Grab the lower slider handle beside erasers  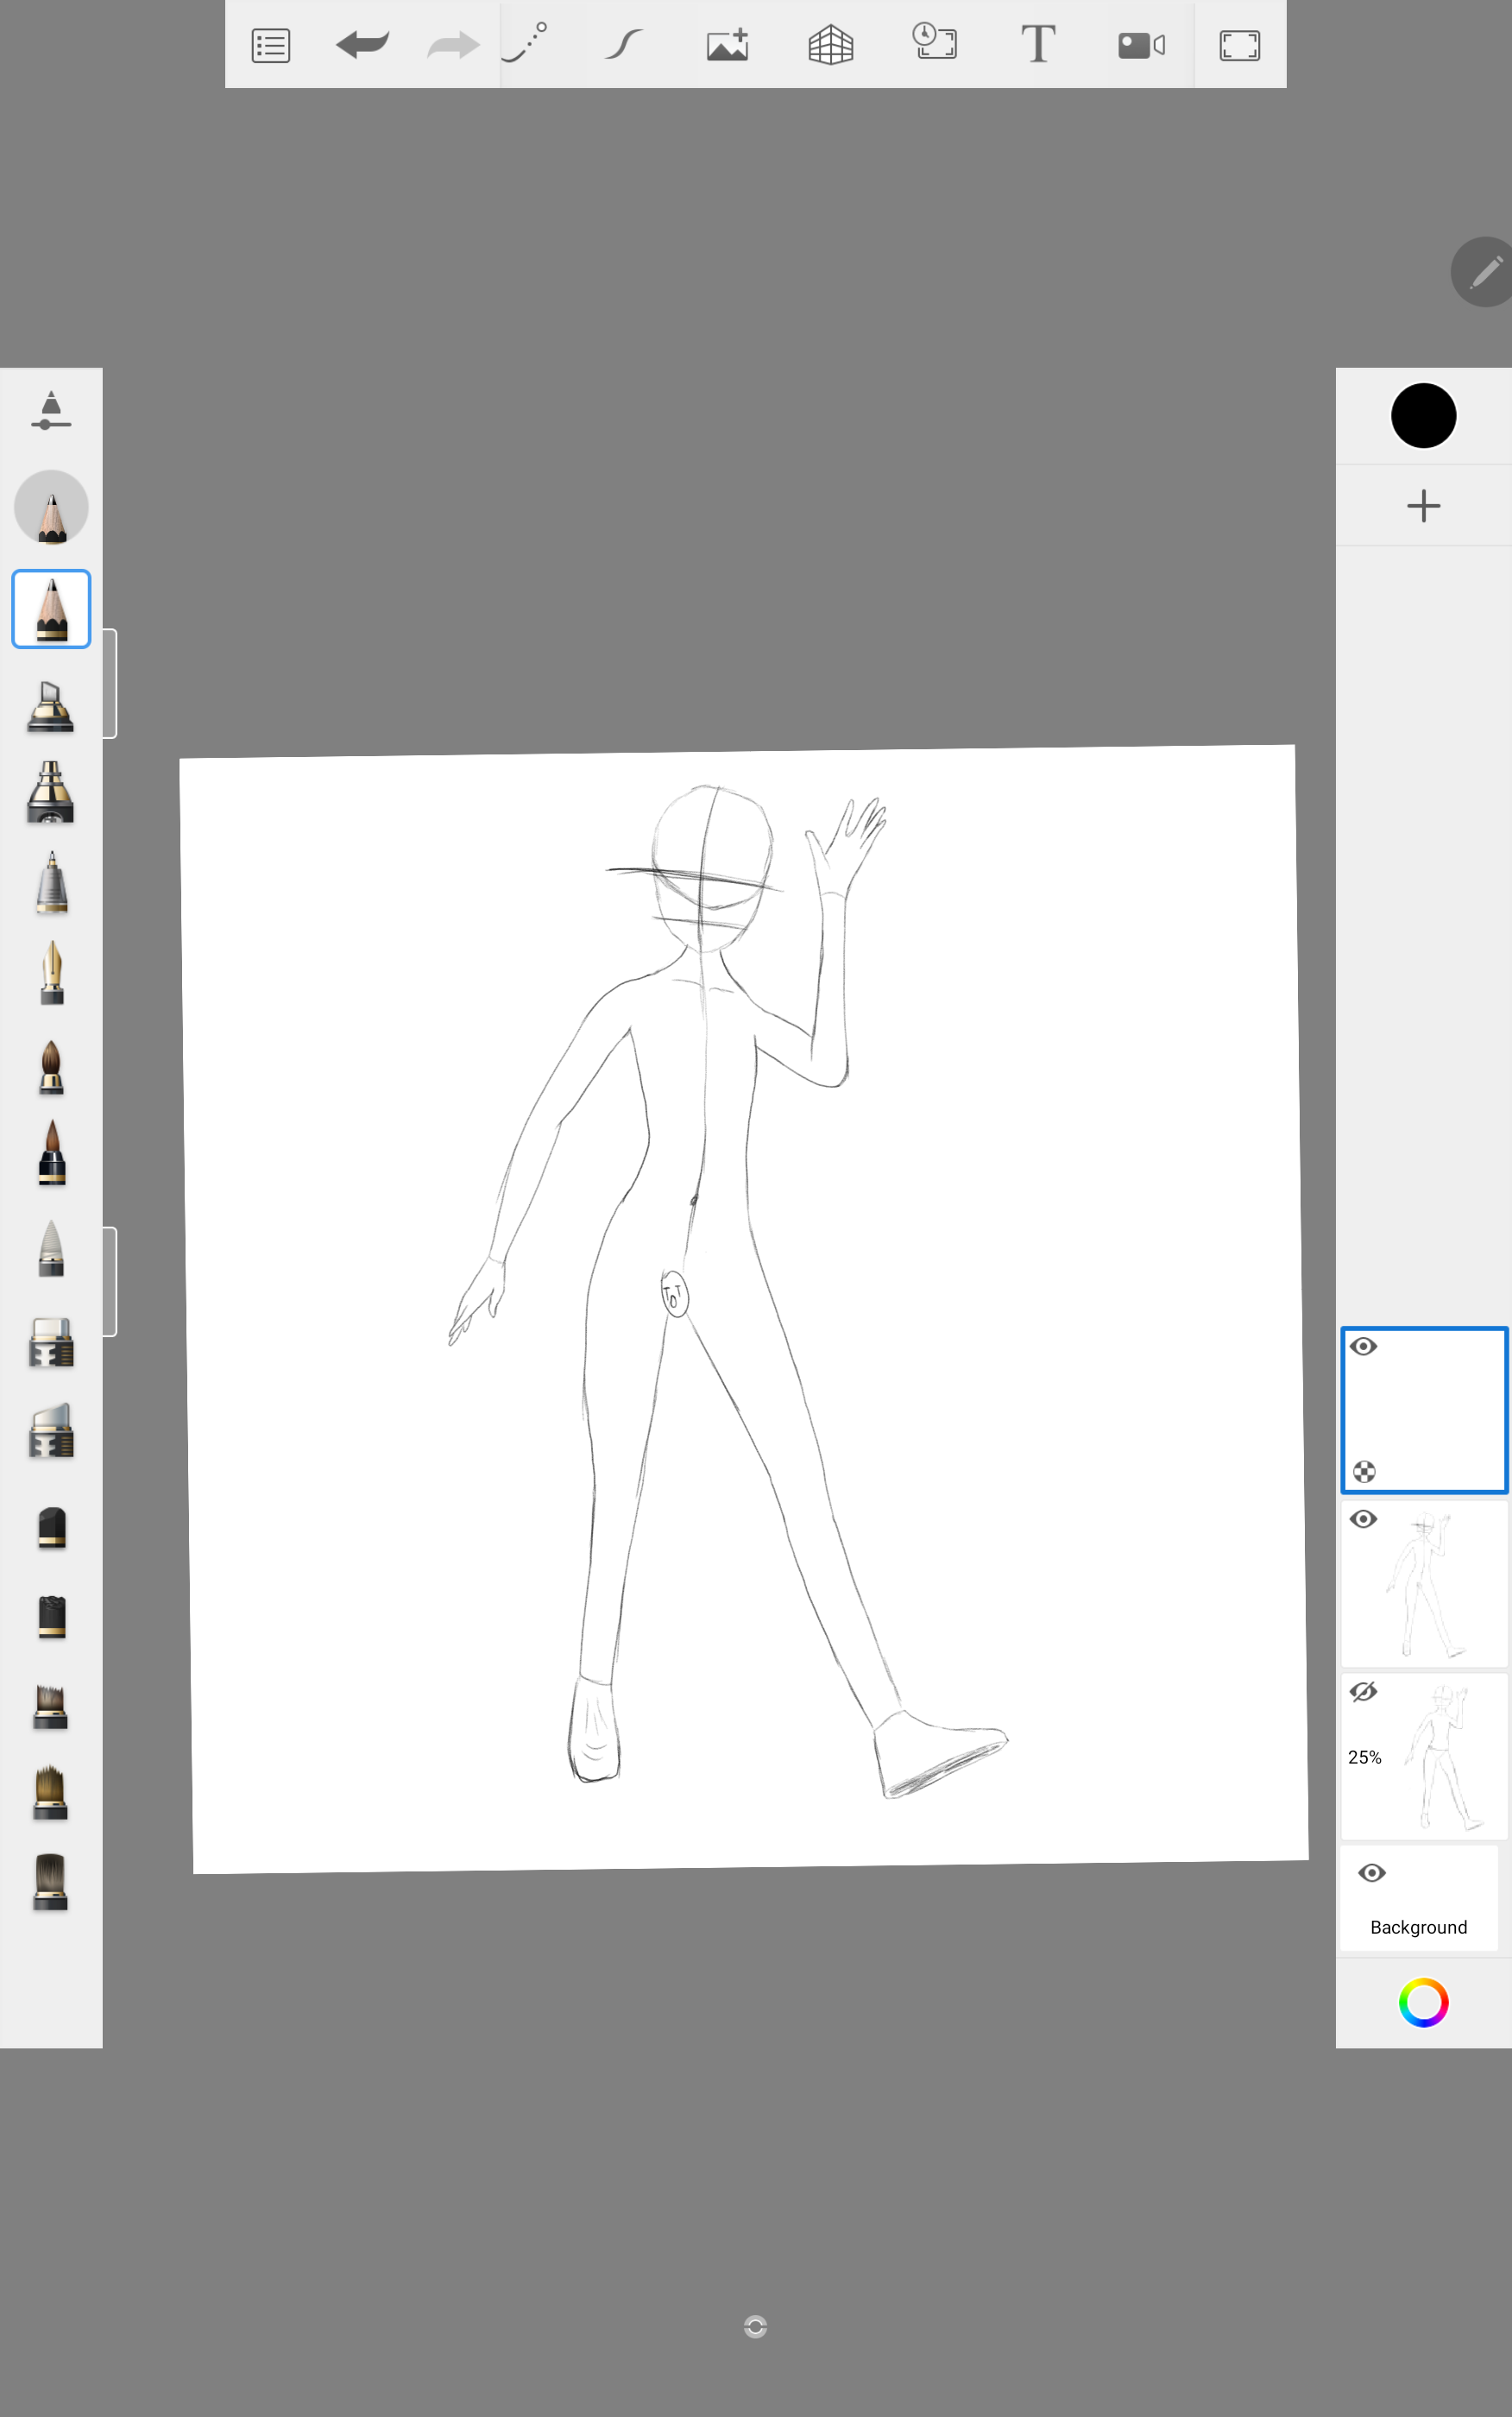tap(110, 1281)
